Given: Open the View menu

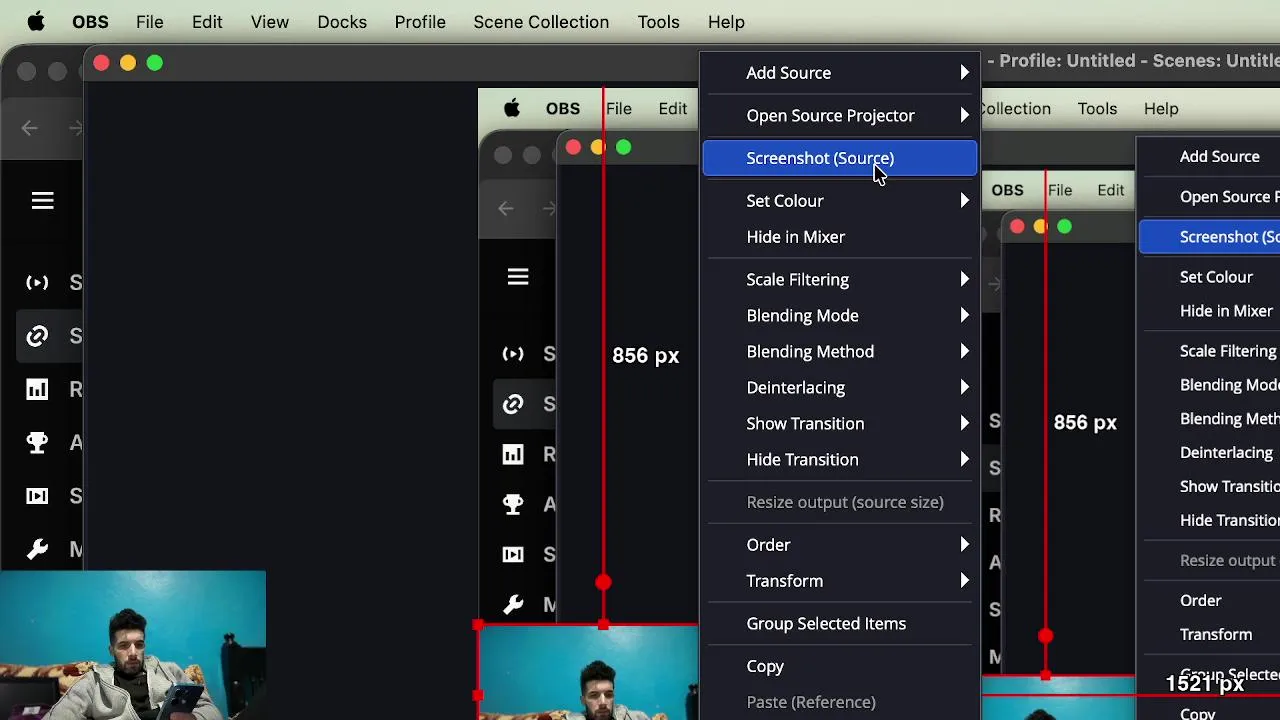Looking at the screenshot, I should coord(270,22).
